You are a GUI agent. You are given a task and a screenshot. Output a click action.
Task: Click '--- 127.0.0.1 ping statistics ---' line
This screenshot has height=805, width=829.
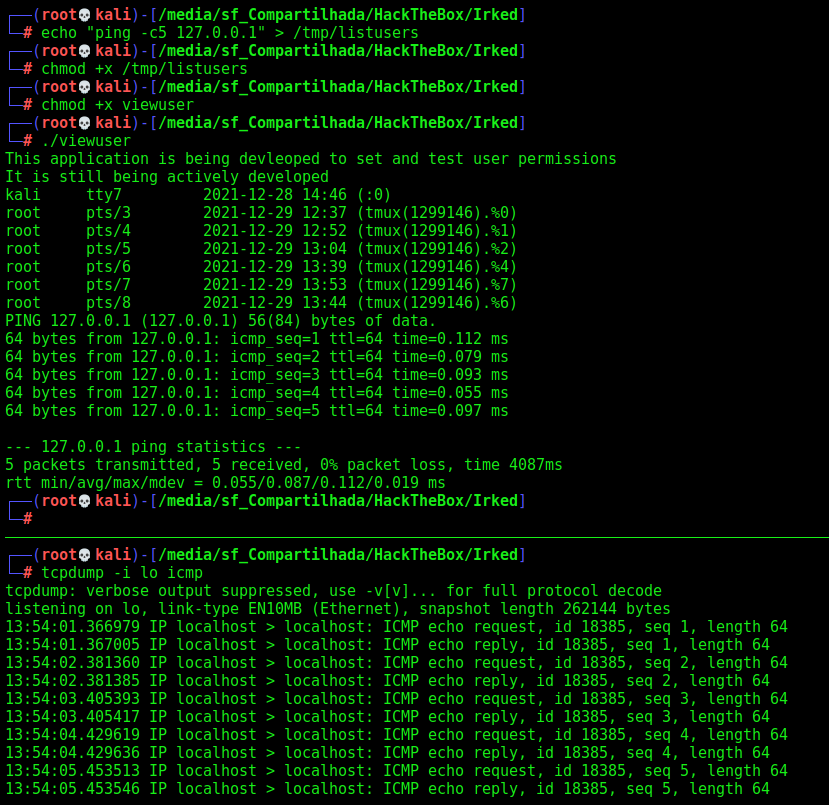pos(153,447)
